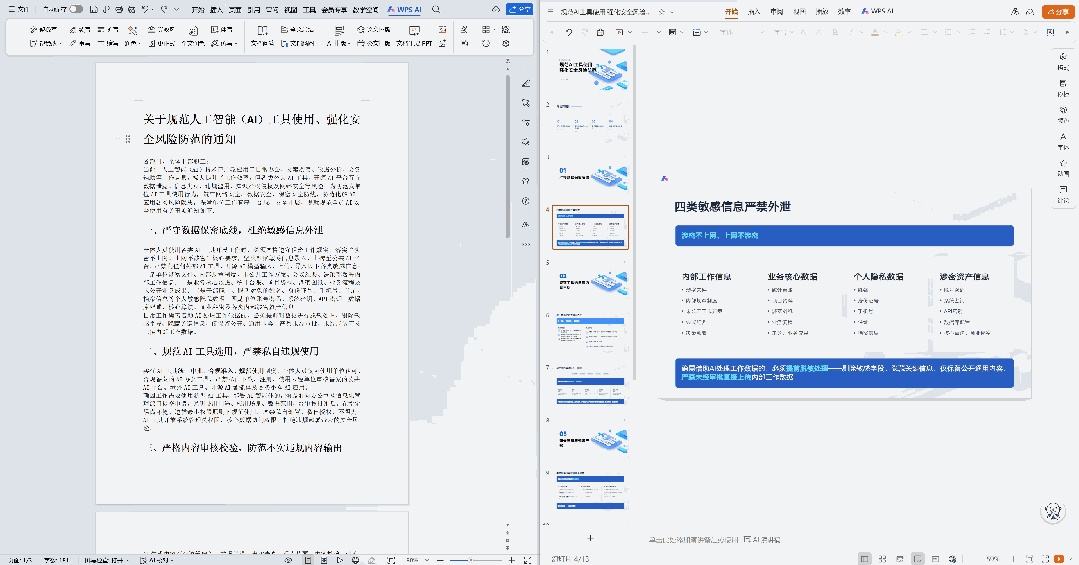Click the zoom out minus in Writer status bar

coord(440,560)
